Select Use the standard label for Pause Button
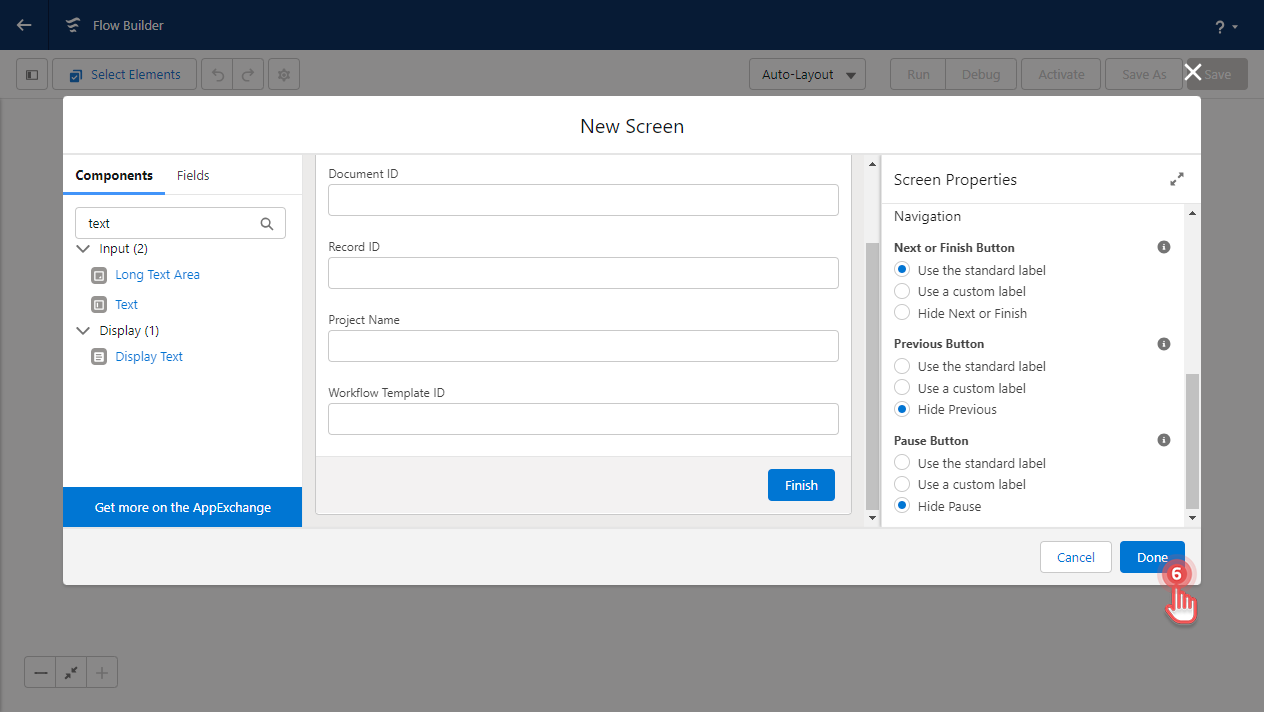 (901, 462)
